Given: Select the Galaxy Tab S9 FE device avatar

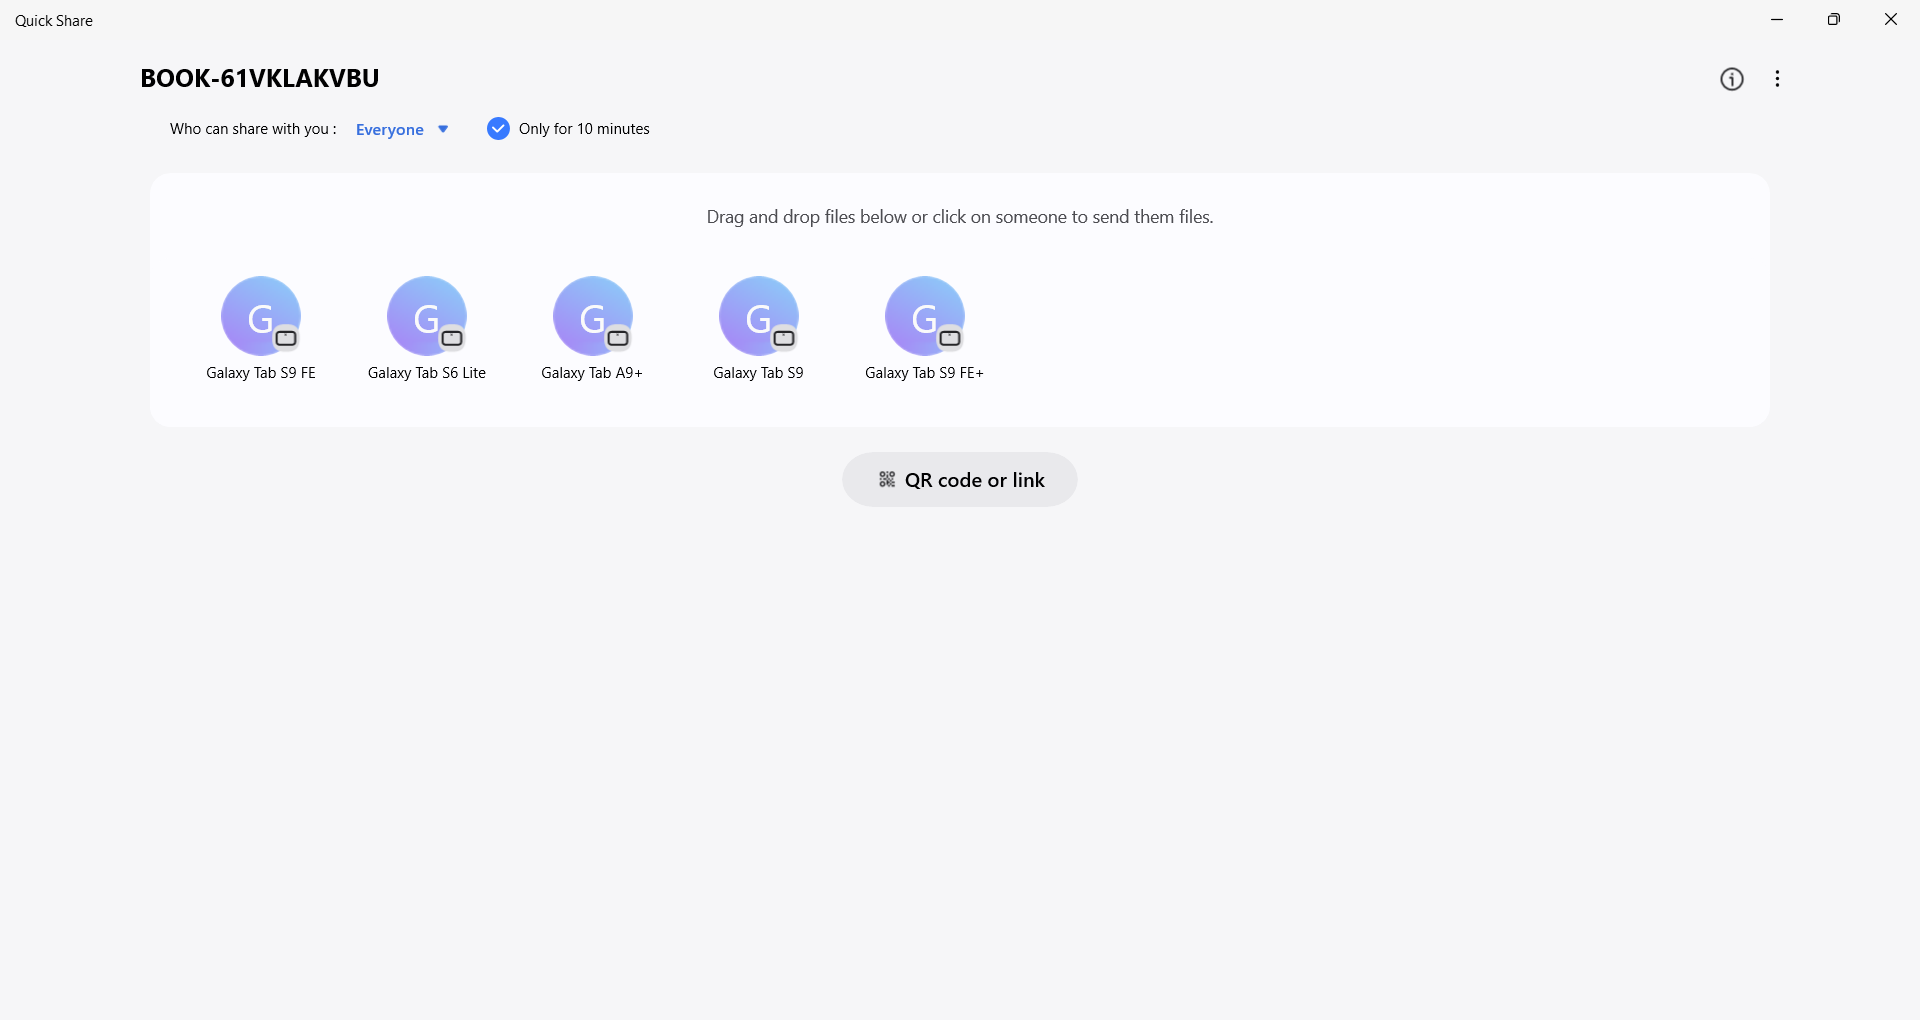Looking at the screenshot, I should (x=260, y=316).
